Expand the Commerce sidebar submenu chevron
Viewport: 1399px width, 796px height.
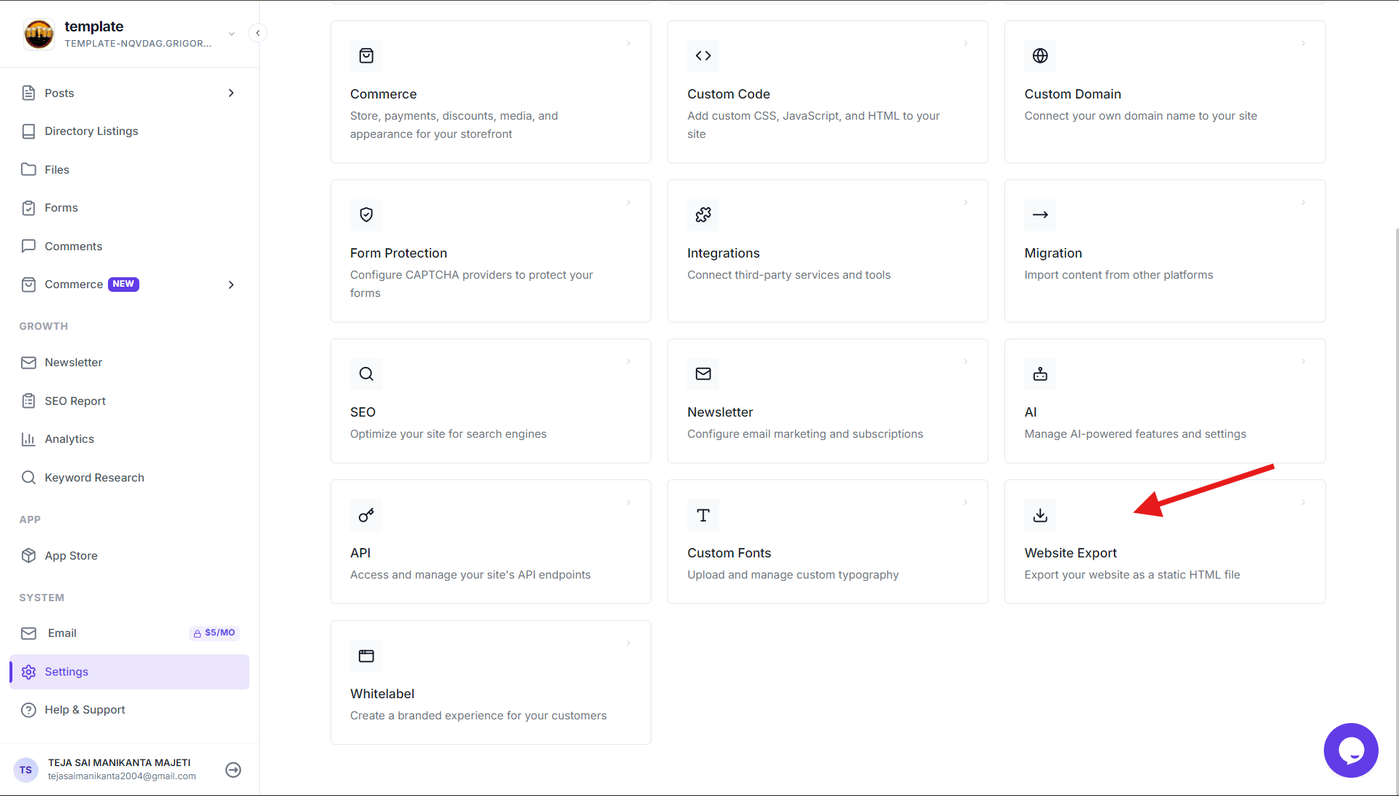231,285
